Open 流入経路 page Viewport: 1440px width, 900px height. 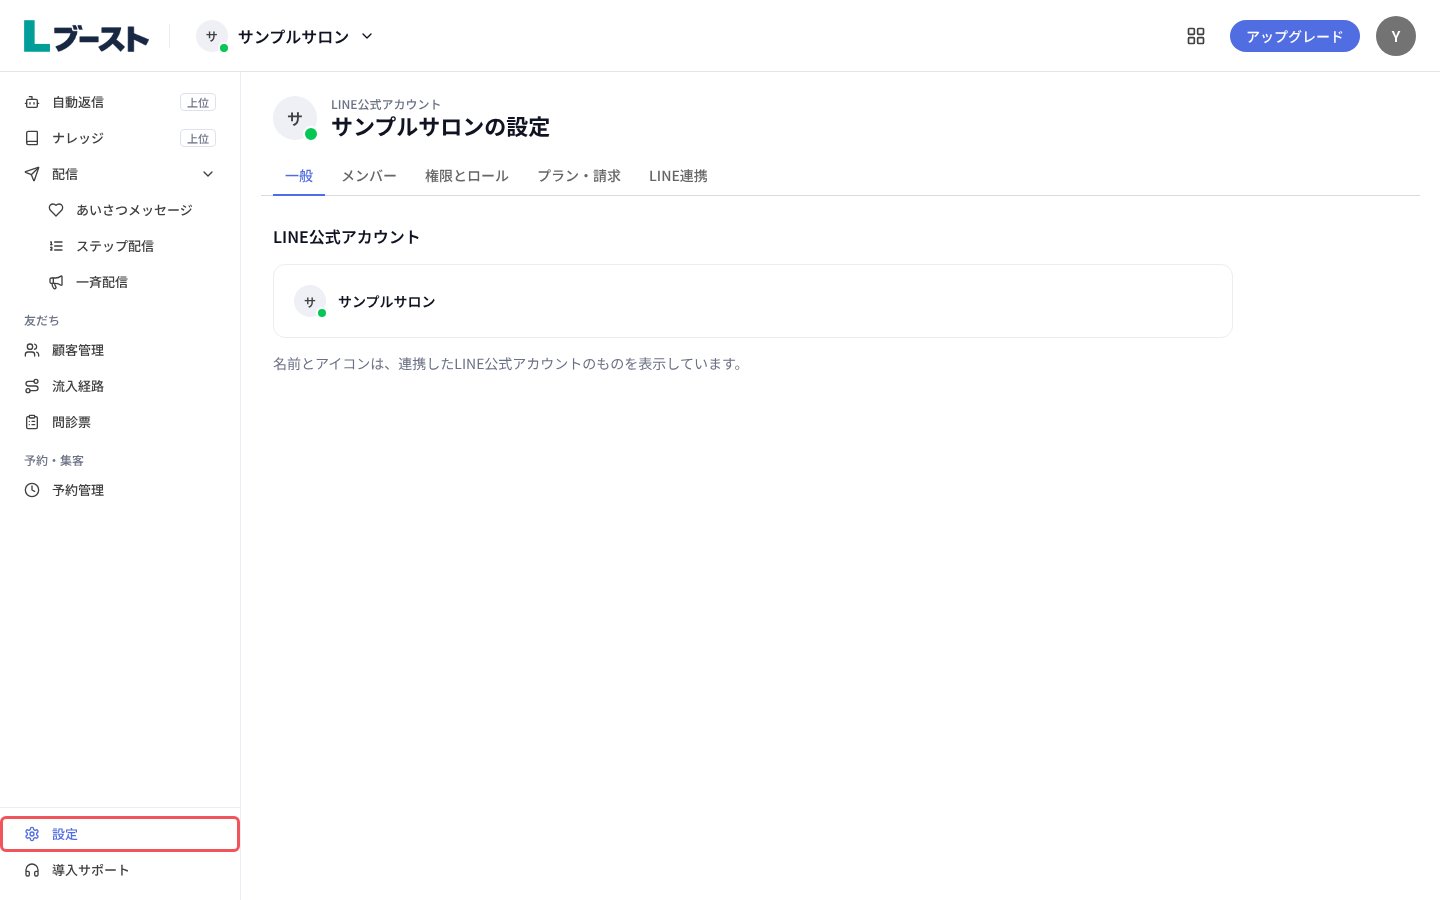120,386
